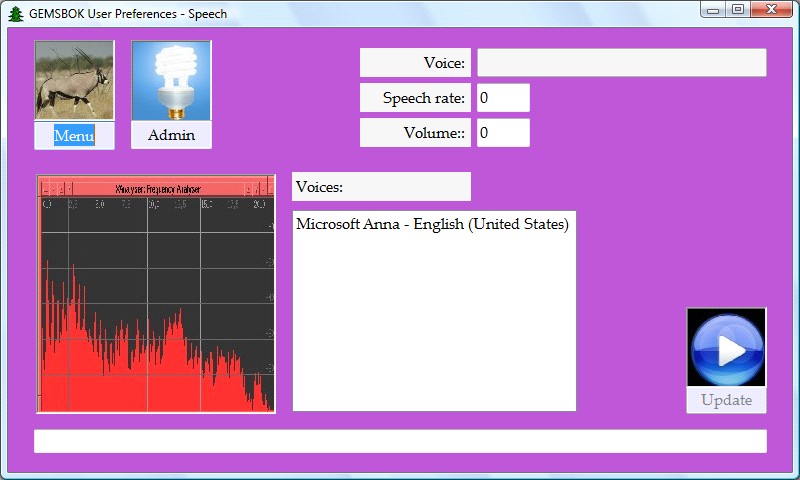
Task: Maximize the GEMSBOK User Preferences window
Action: [x=738, y=10]
